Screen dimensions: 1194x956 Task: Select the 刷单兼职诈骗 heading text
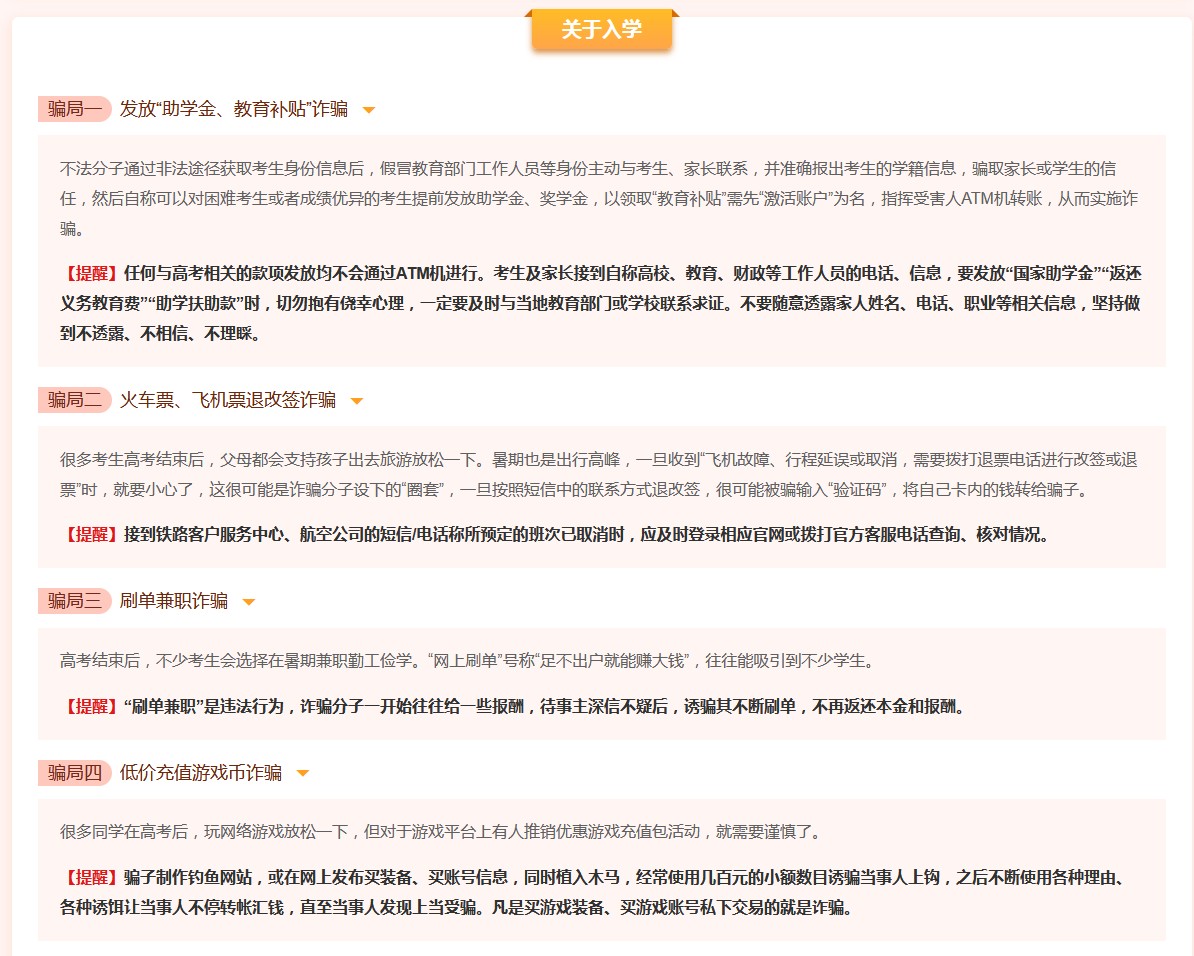[174, 601]
